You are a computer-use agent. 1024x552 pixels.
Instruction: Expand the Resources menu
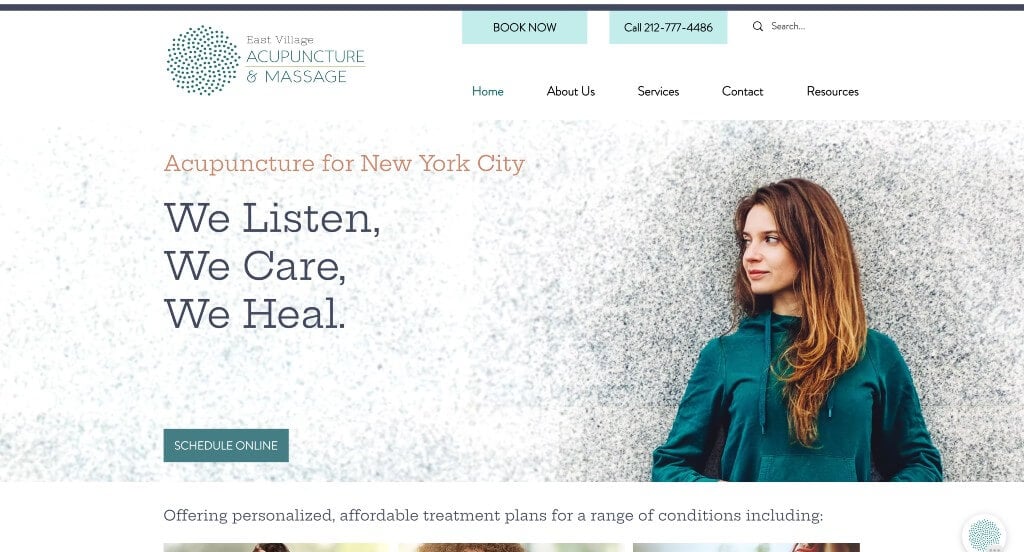pyautogui.click(x=833, y=91)
